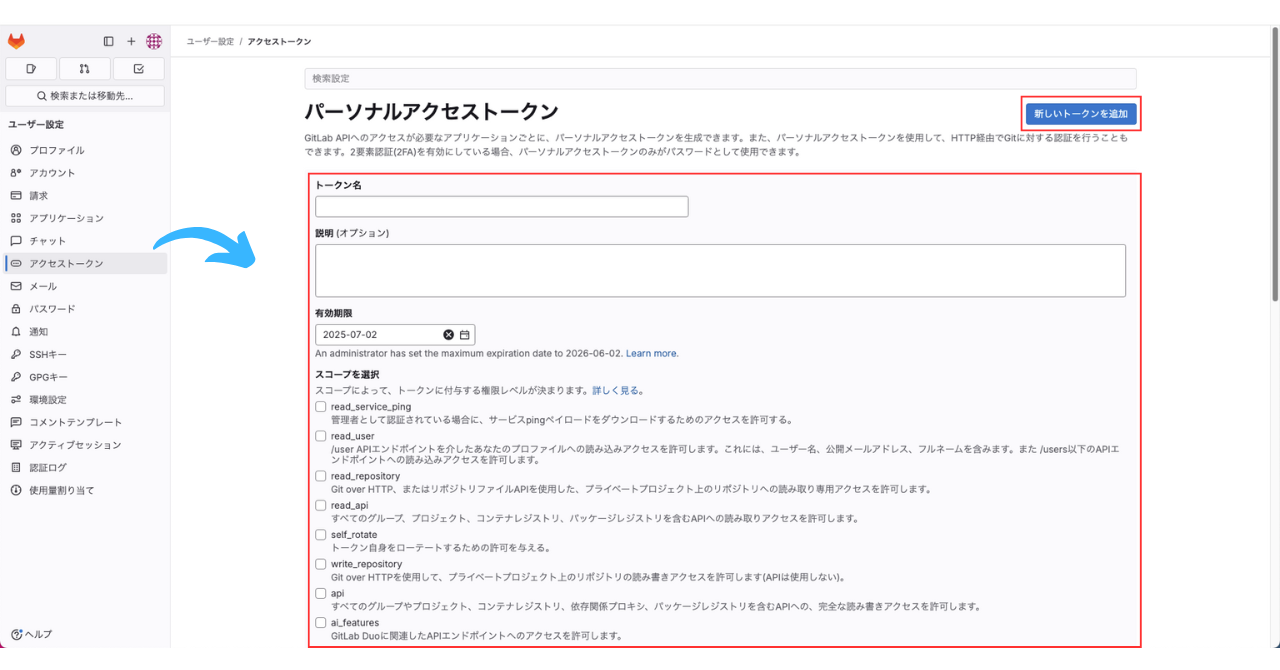Click the GitLab logo icon
The height and width of the screenshot is (670, 1280).
(16, 41)
